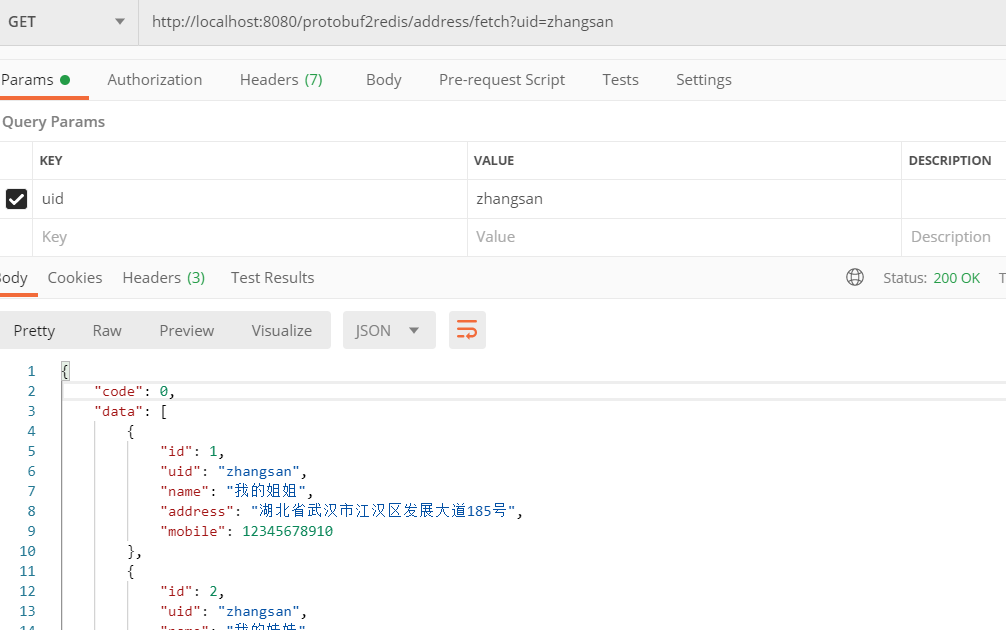Click the request URL field

tap(572, 22)
